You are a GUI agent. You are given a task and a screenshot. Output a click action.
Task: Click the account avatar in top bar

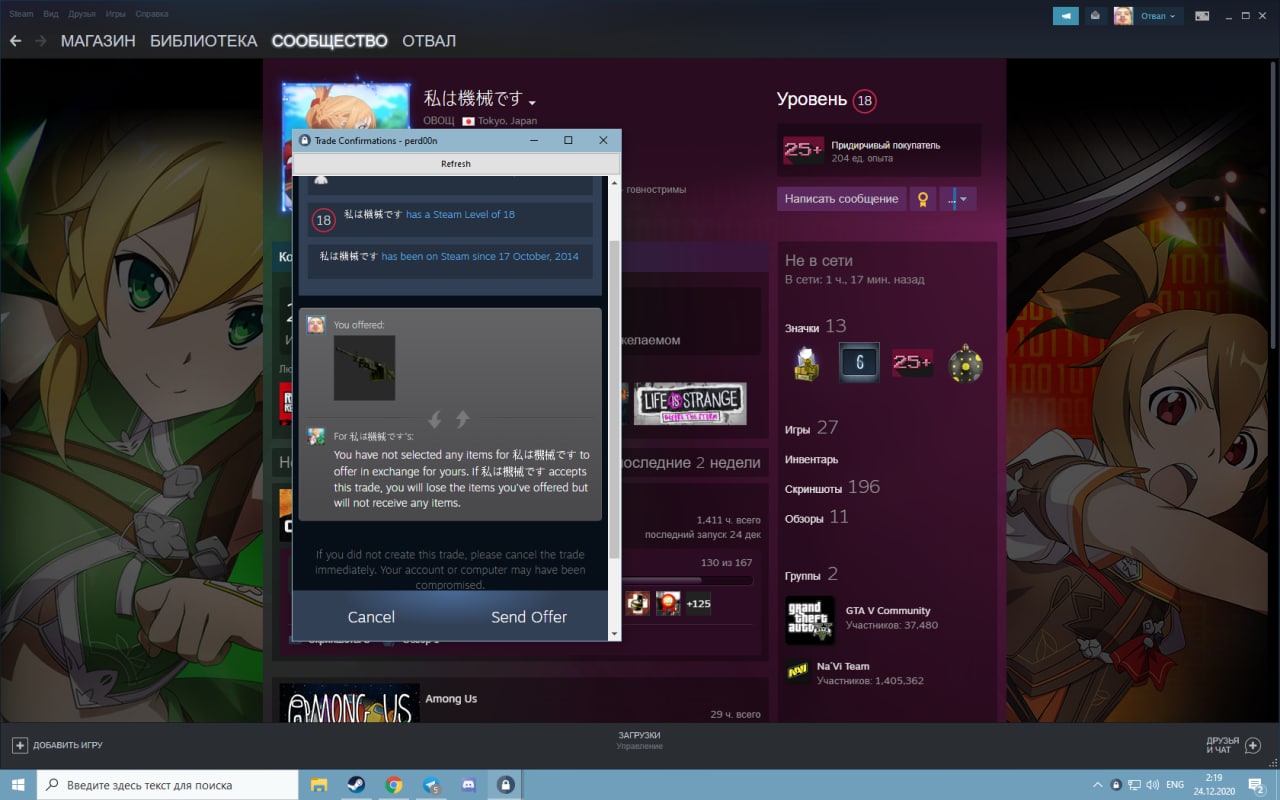pos(1123,15)
